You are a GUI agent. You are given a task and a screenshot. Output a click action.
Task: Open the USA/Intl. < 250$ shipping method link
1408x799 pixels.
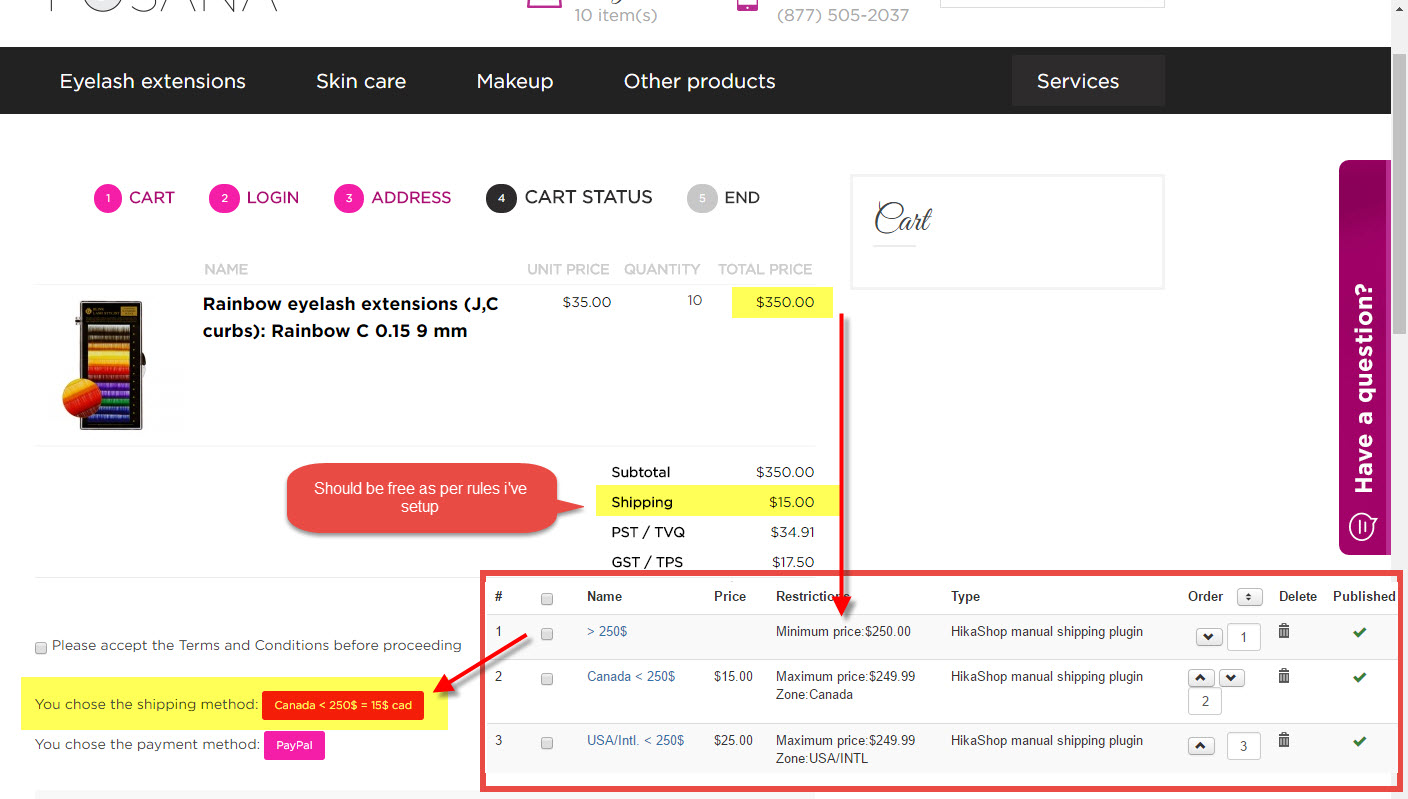(x=635, y=741)
